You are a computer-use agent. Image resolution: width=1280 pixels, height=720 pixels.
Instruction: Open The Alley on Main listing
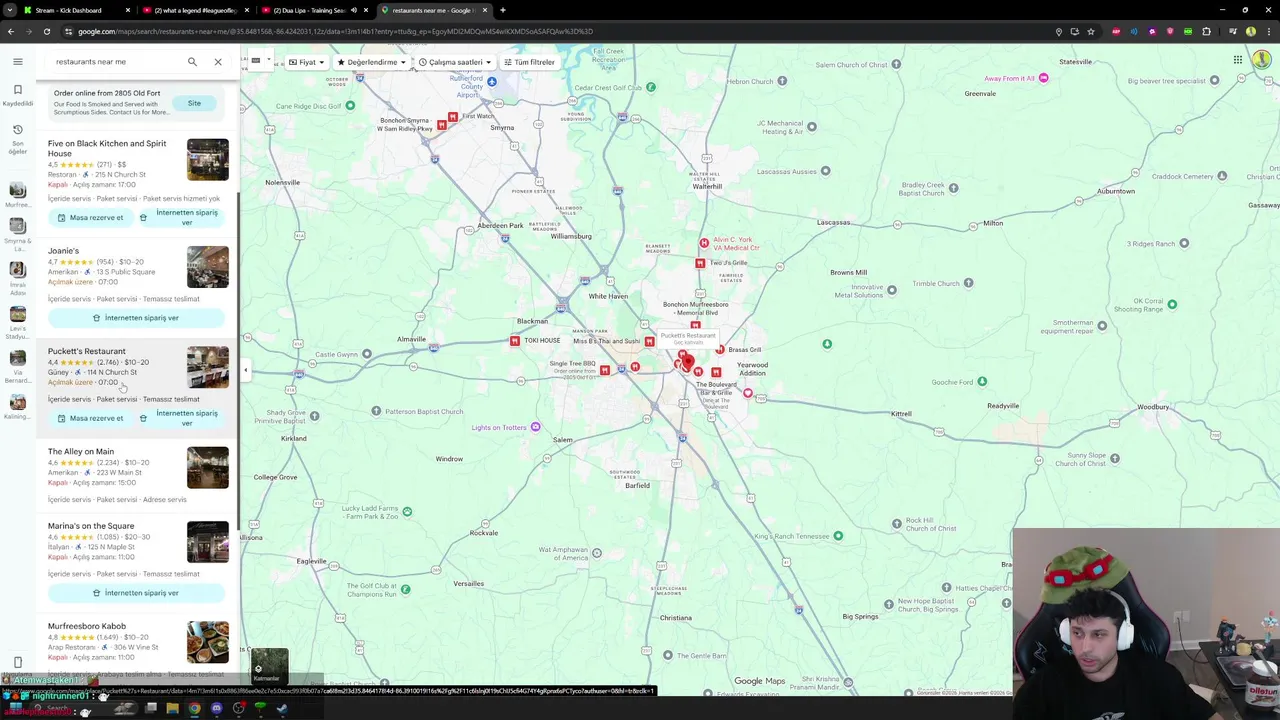click(81, 451)
